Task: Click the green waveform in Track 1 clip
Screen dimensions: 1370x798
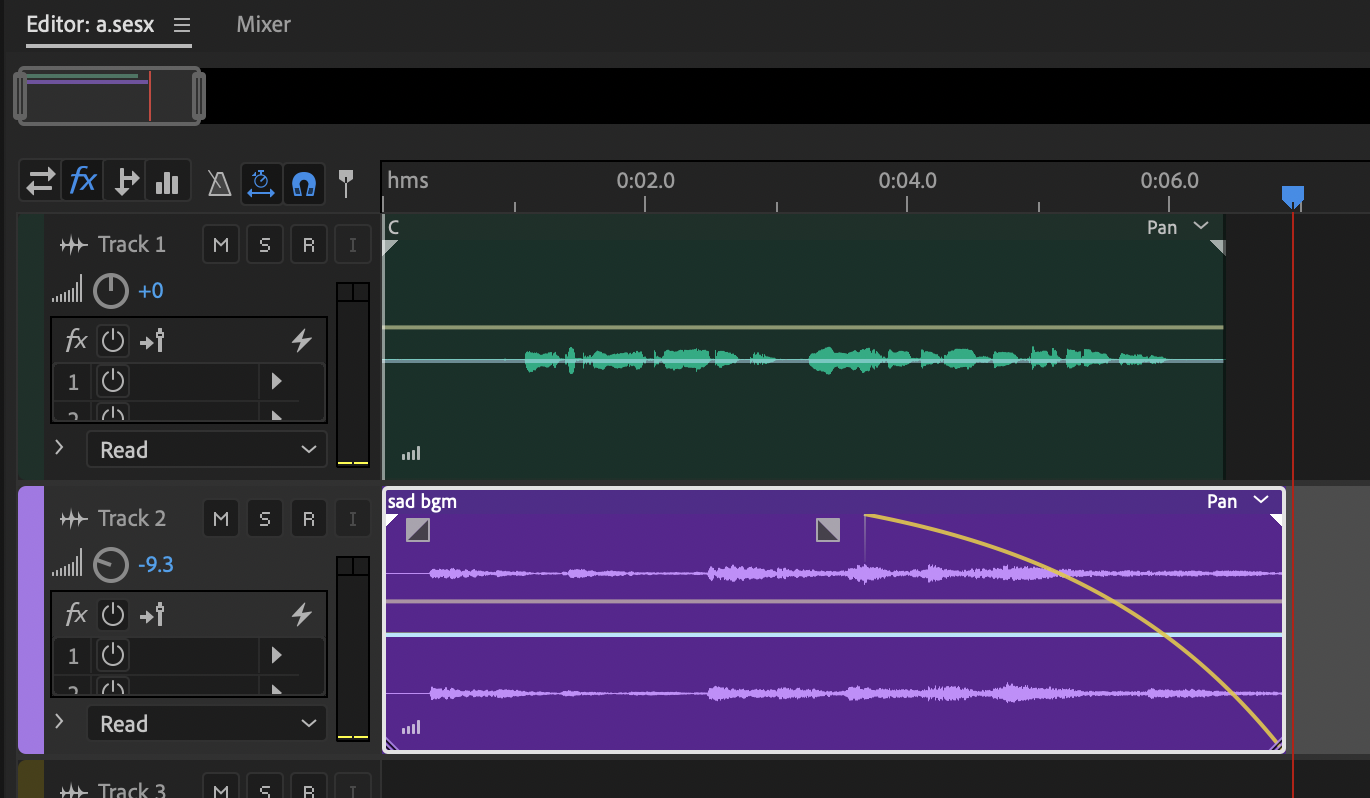Action: 845,360
